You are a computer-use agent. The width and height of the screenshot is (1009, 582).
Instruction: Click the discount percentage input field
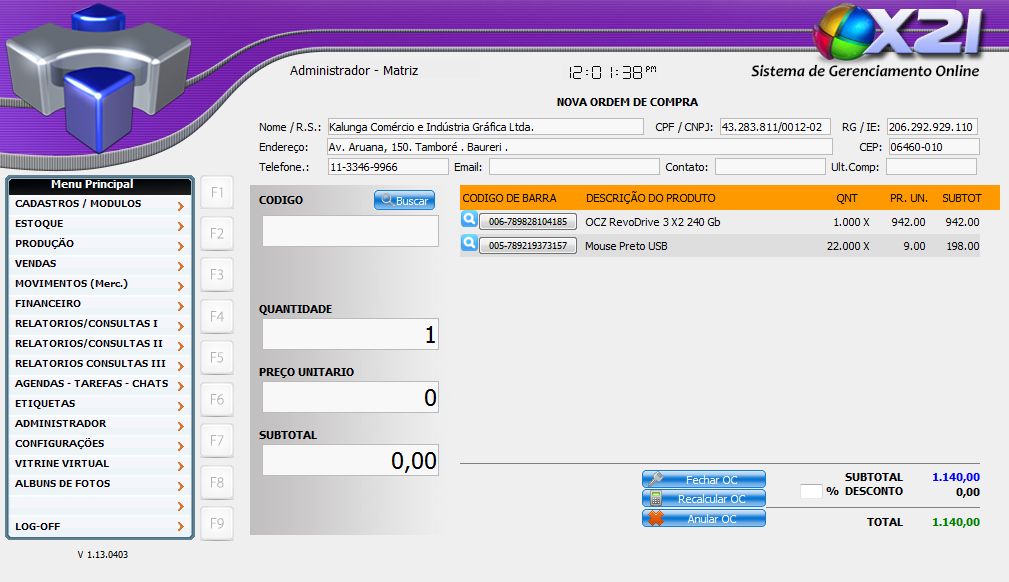coord(811,492)
